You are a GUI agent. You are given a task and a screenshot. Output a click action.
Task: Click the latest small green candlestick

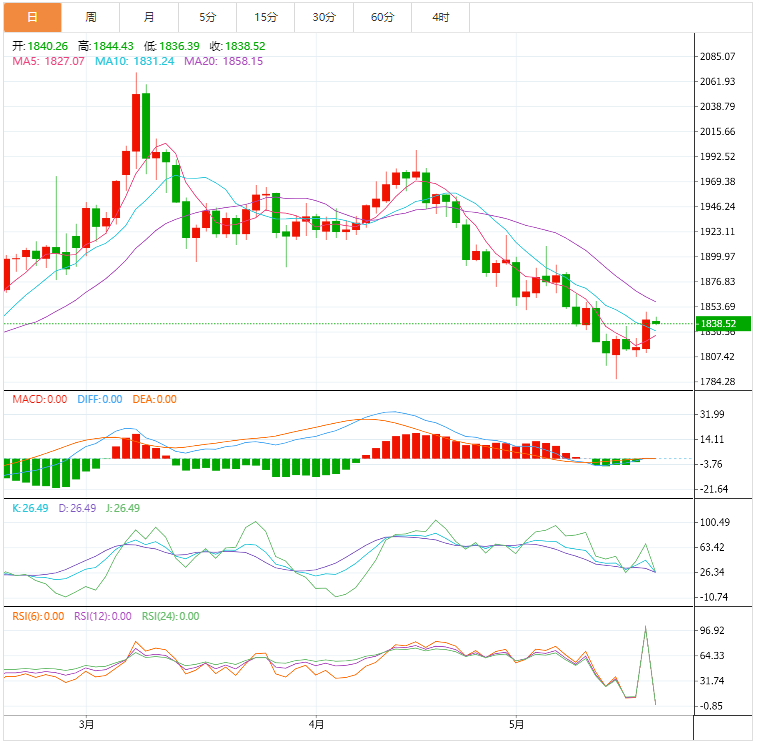pyautogui.click(x=656, y=322)
